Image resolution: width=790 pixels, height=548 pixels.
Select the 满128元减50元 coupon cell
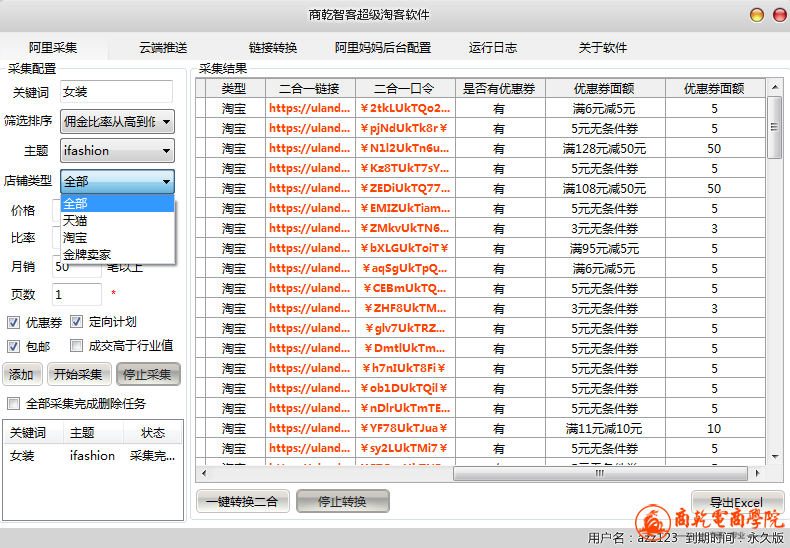[605, 149]
